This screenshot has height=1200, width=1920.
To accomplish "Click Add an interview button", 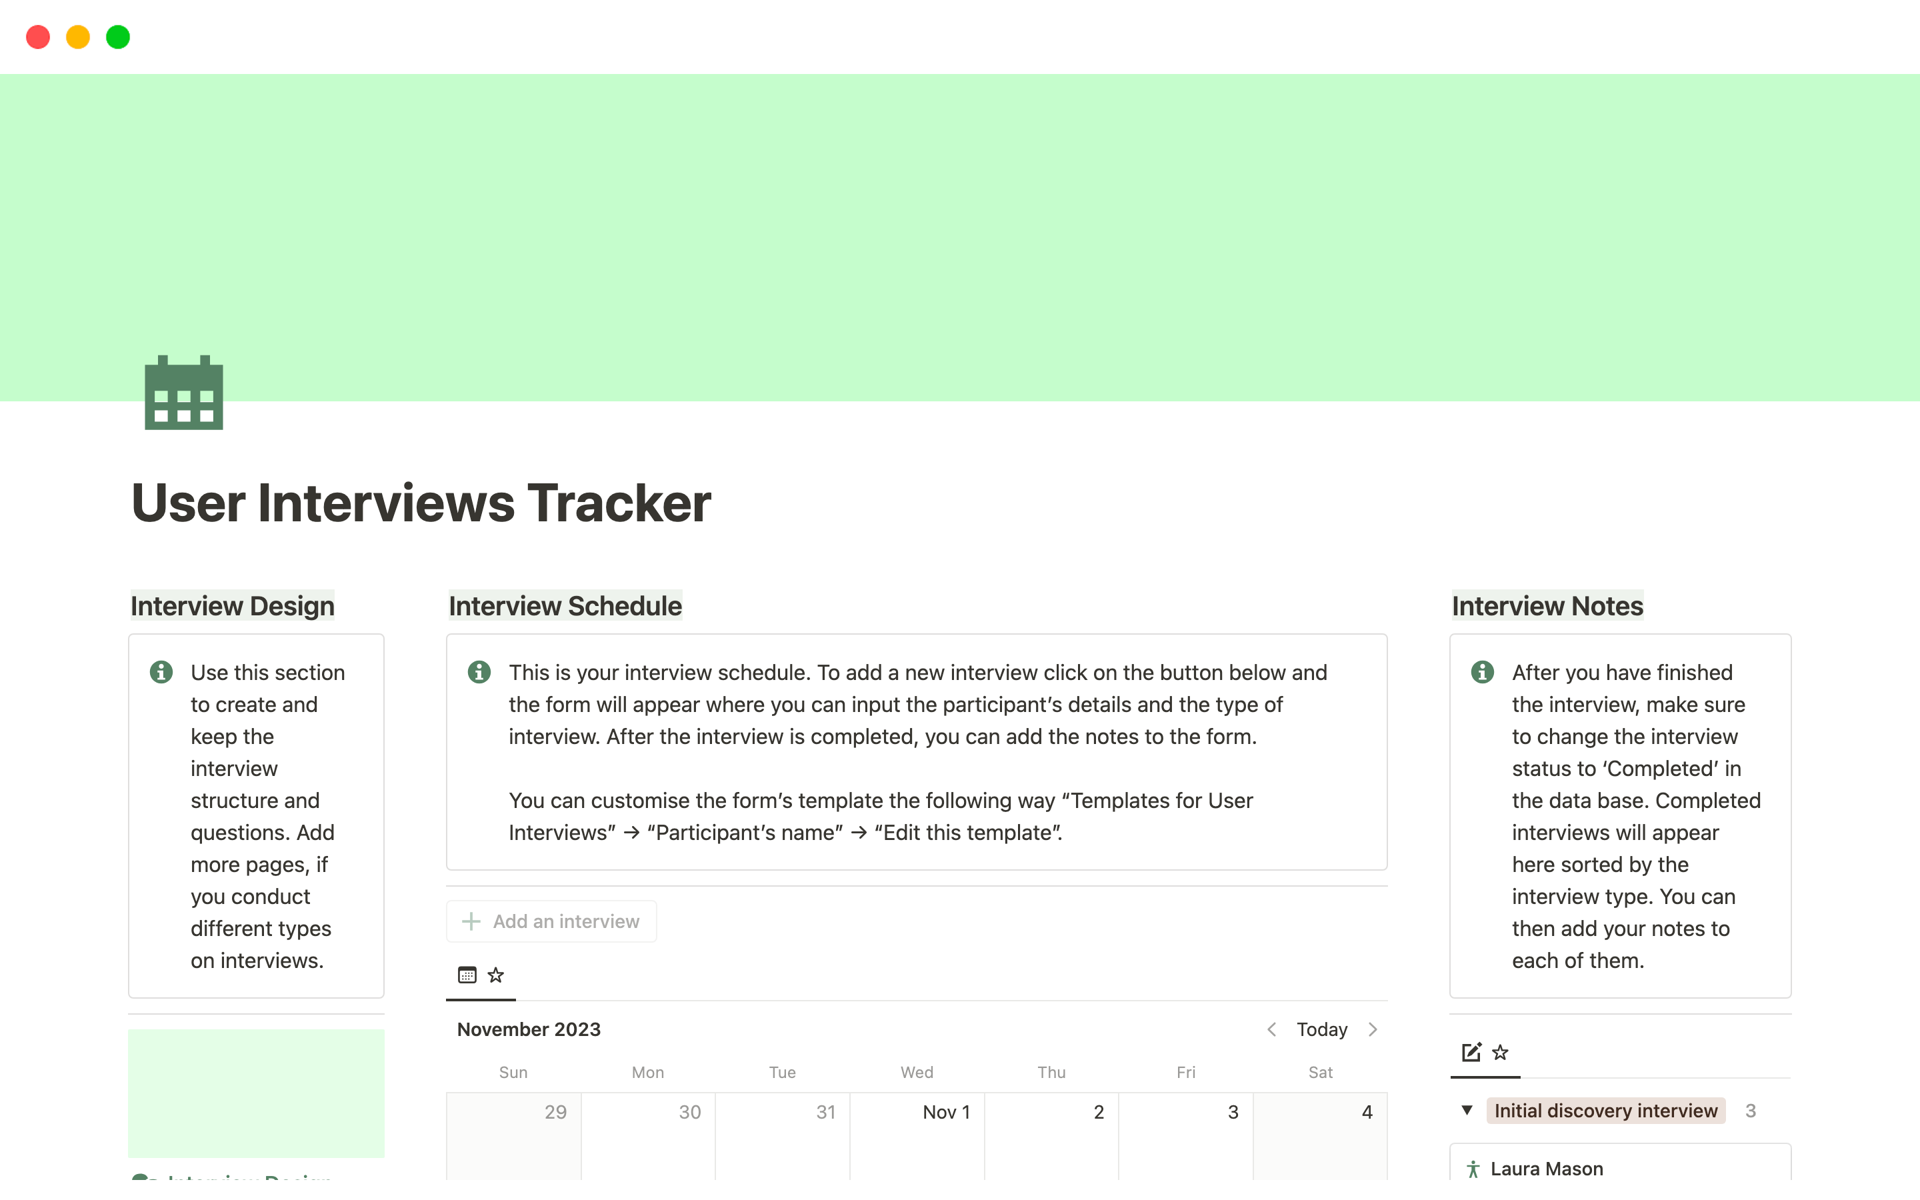I will point(552,919).
